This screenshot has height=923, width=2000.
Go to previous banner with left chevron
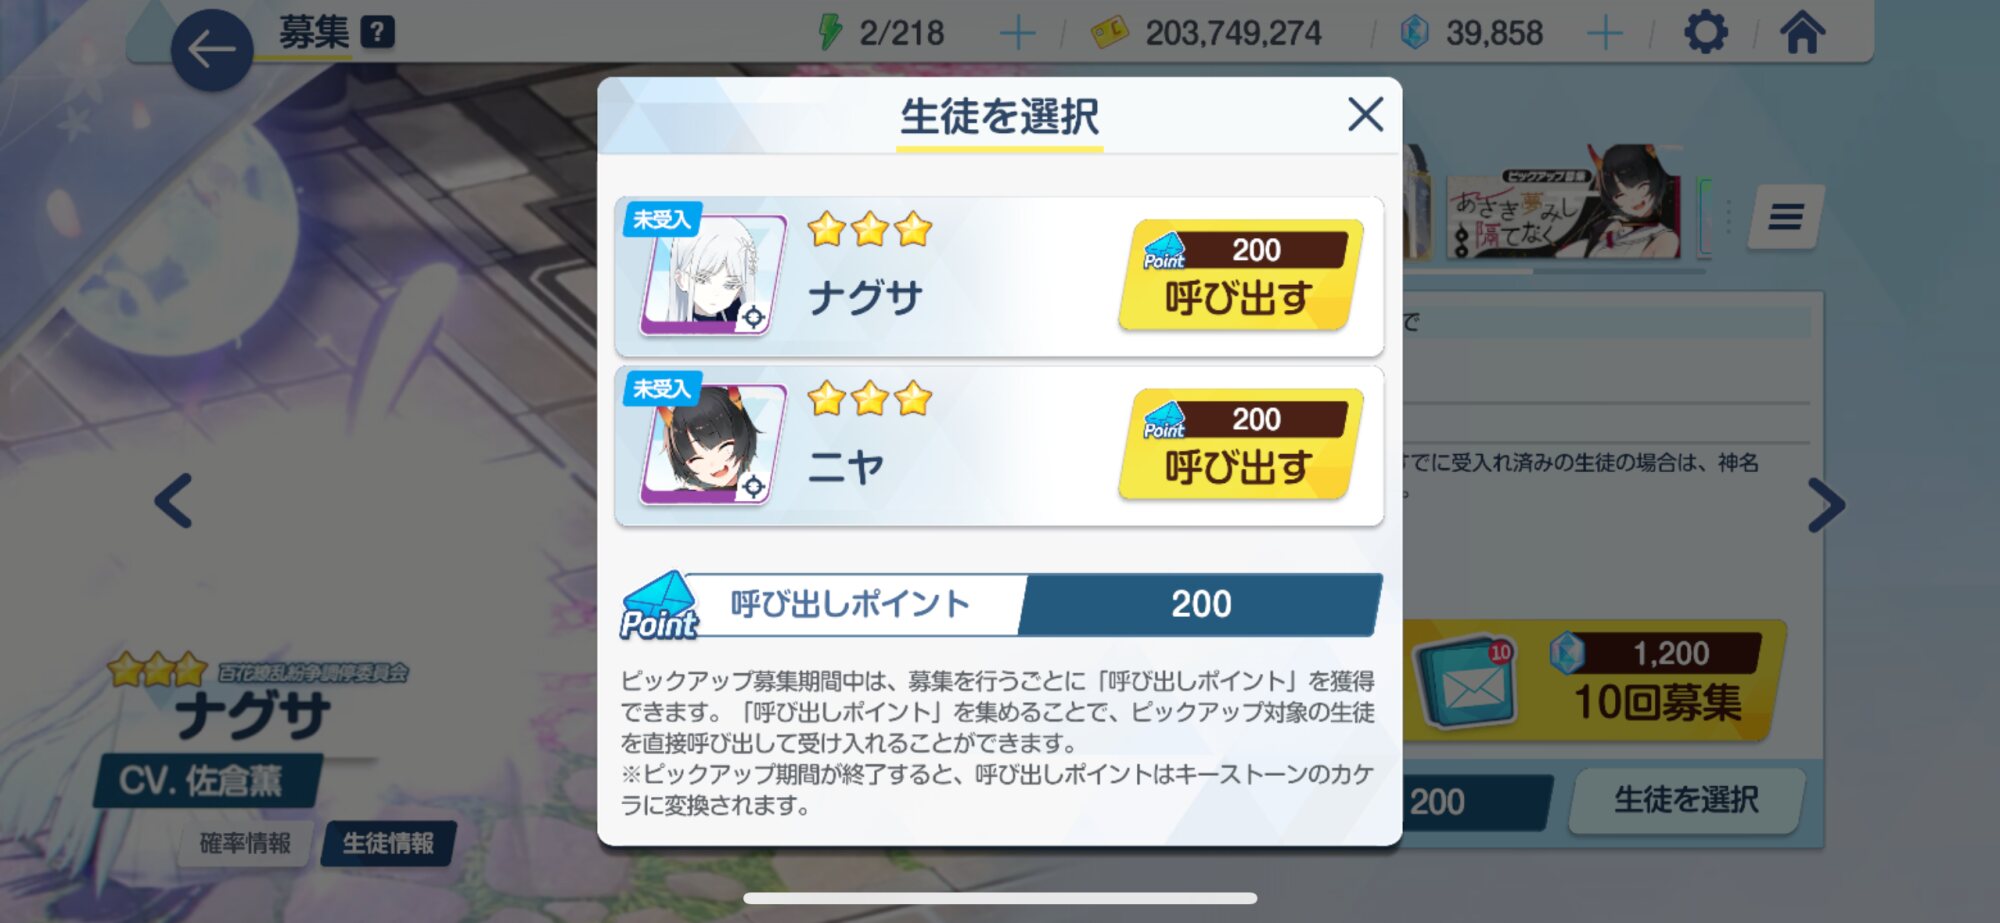pos(174,500)
